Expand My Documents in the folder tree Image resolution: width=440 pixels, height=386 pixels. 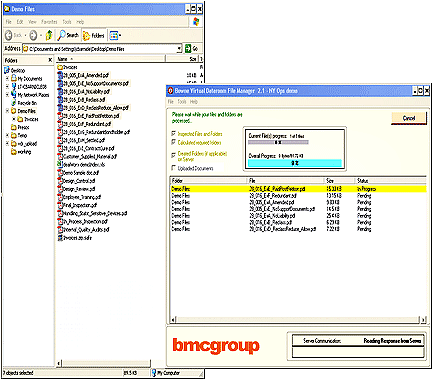[x=7, y=79]
